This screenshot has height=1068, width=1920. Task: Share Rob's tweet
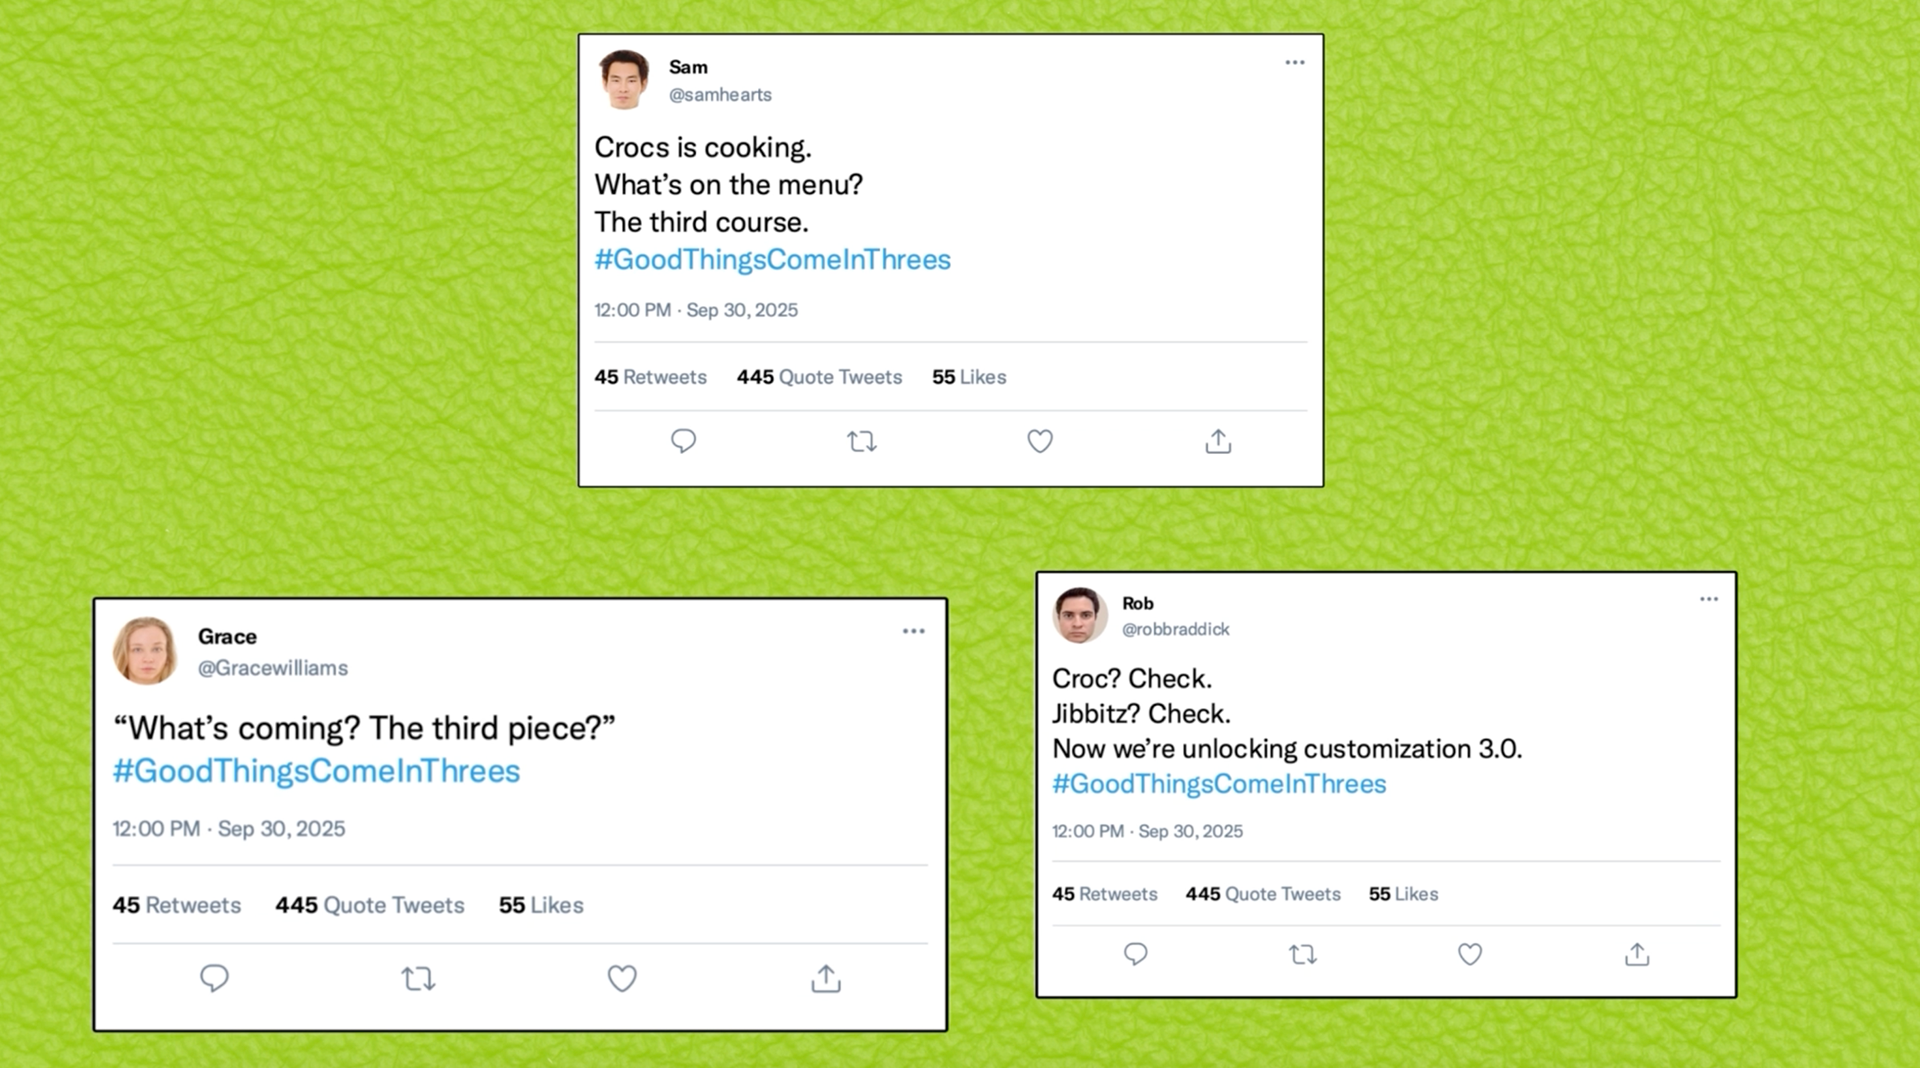click(1637, 955)
